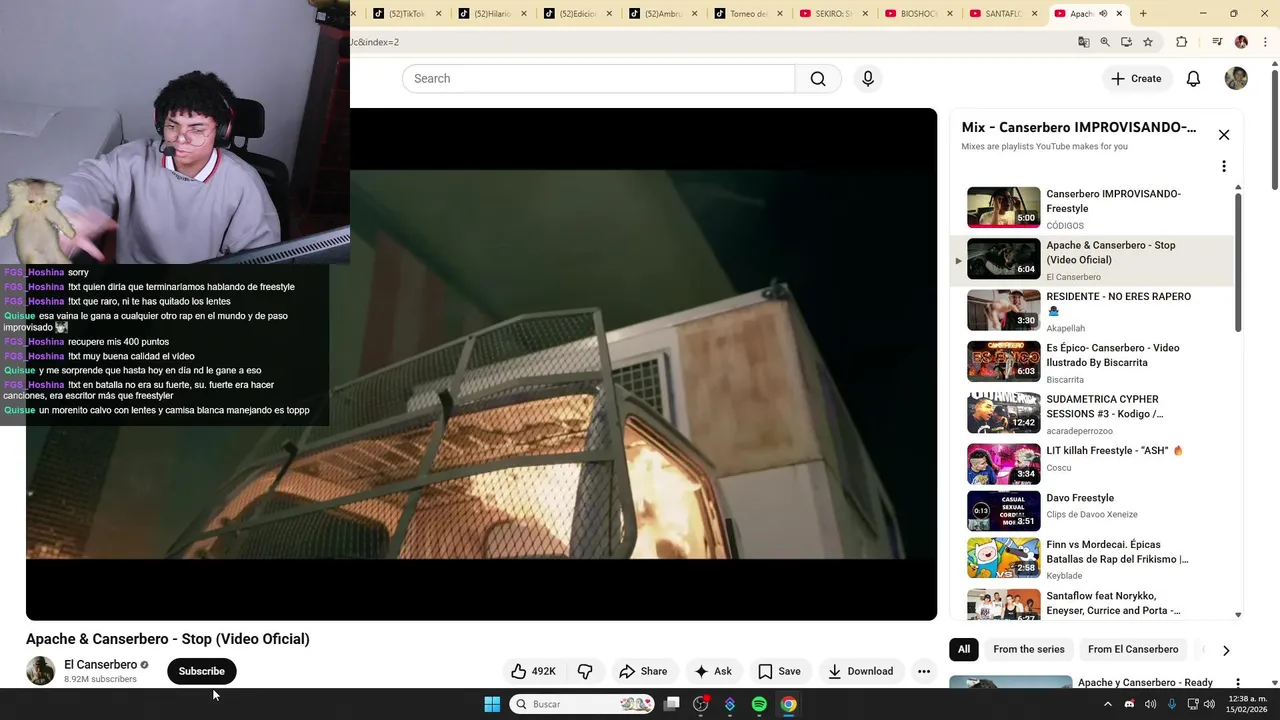Open Spotify from the taskbar
Image resolution: width=1280 pixels, height=720 pixels.
[759, 704]
